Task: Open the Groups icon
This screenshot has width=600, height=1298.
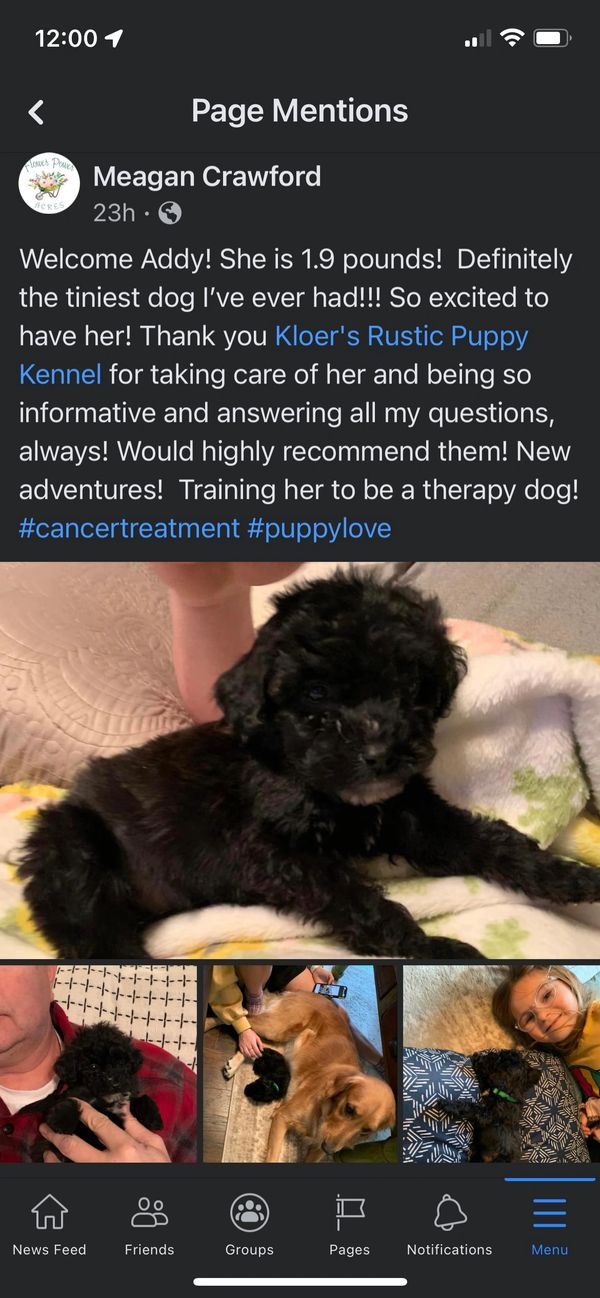Action: pos(249,1212)
